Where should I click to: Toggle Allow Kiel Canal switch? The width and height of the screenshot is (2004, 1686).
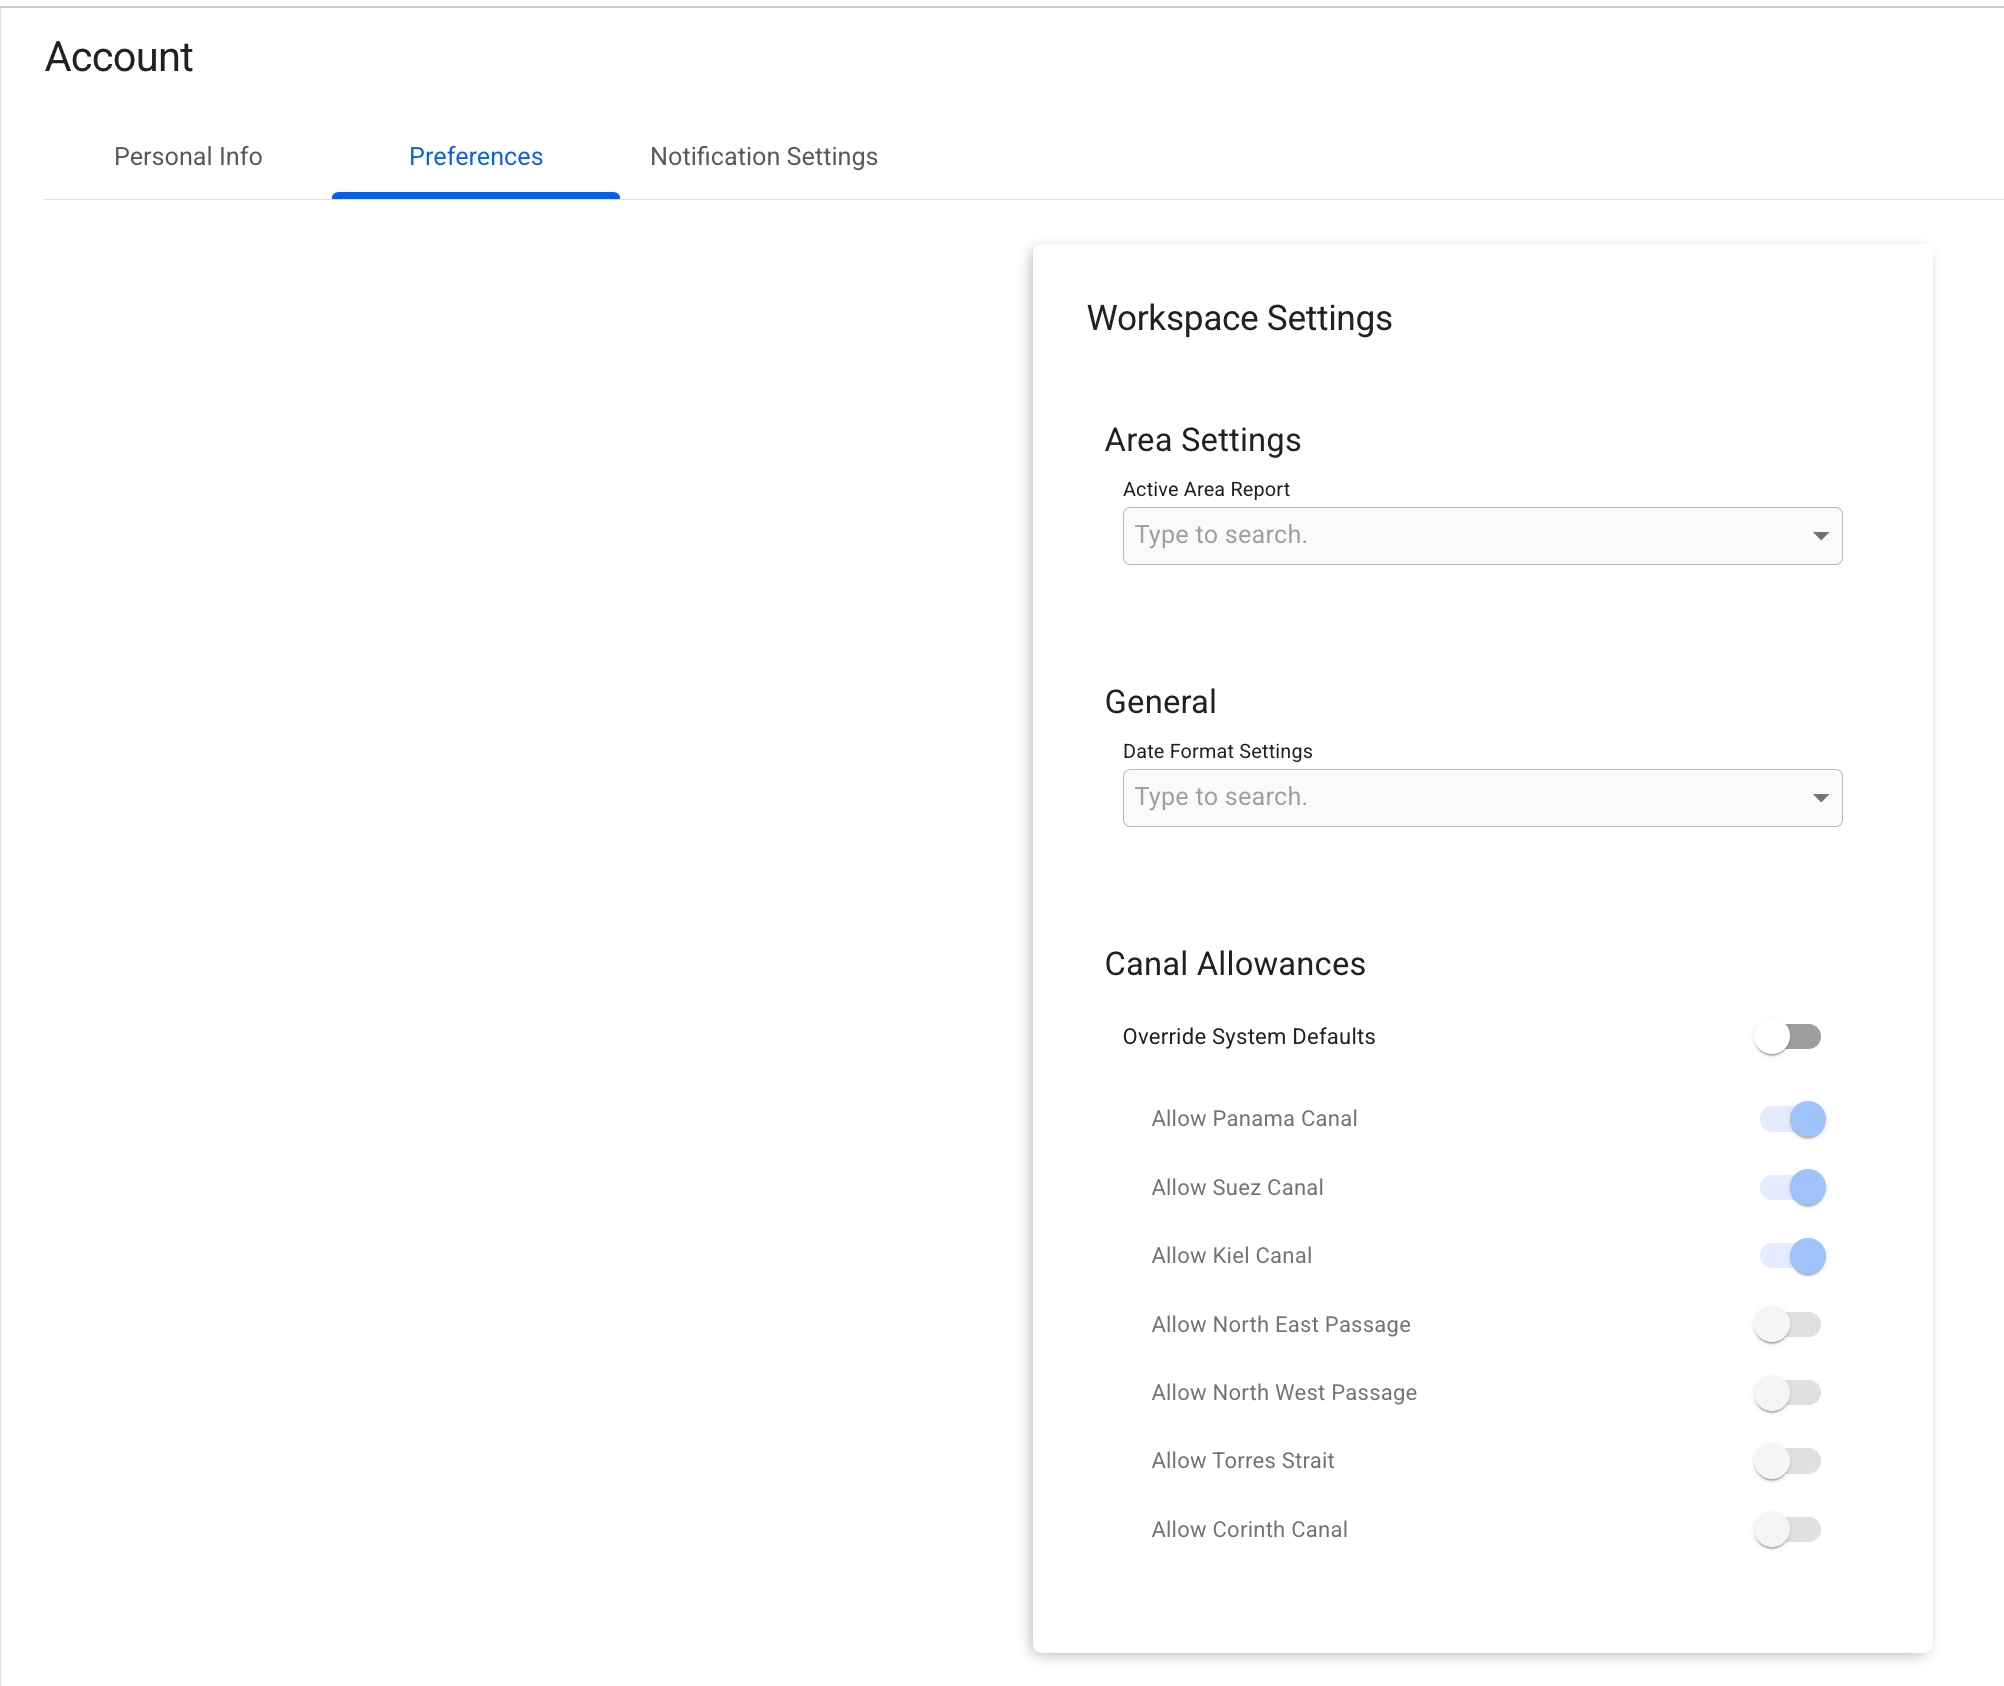click(1792, 1256)
